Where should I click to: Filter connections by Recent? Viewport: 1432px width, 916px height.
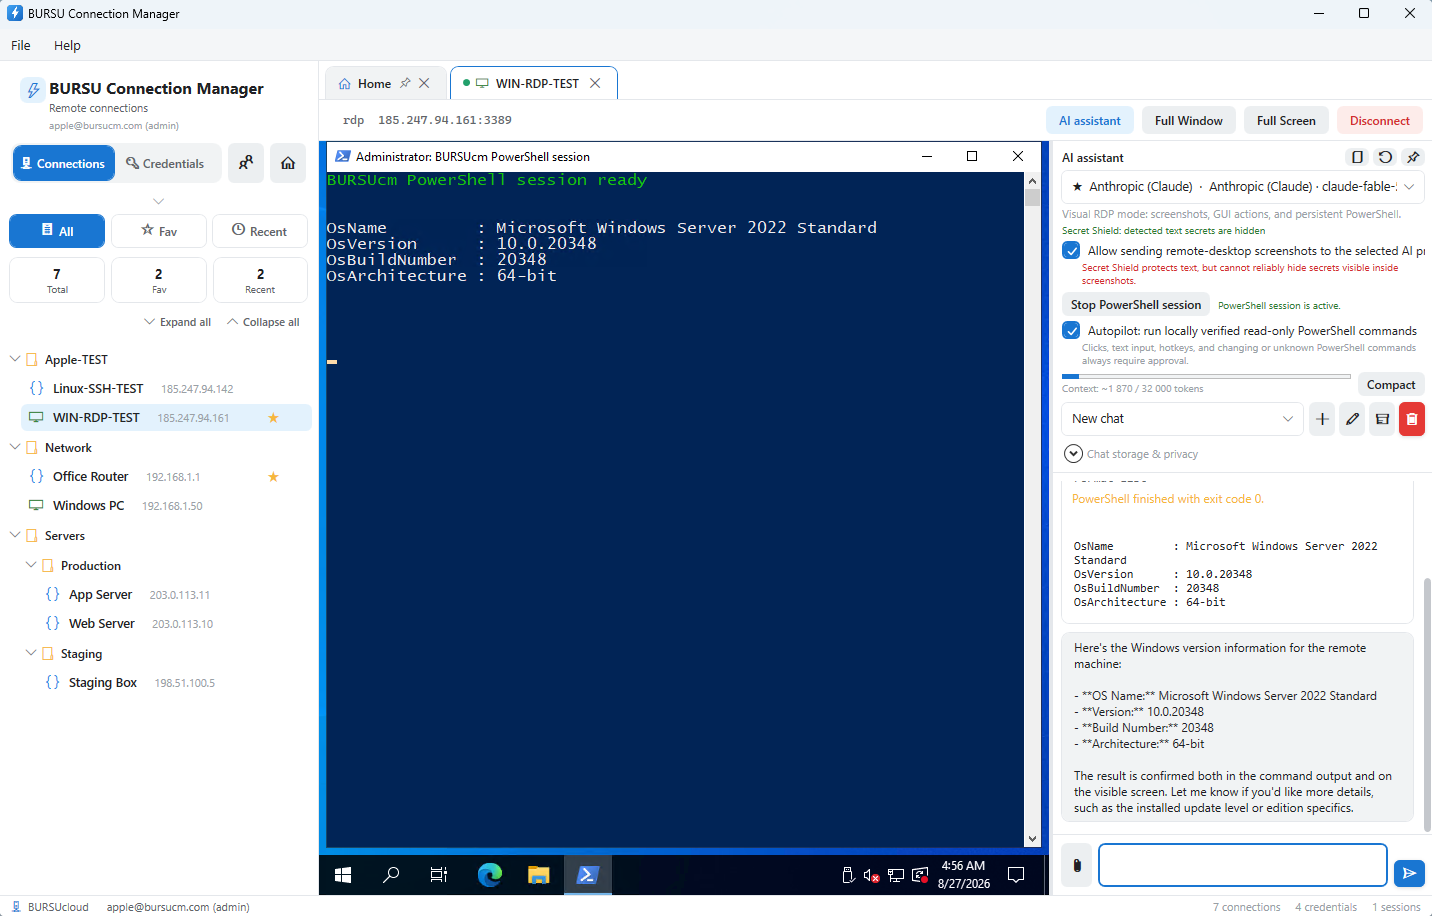point(260,231)
